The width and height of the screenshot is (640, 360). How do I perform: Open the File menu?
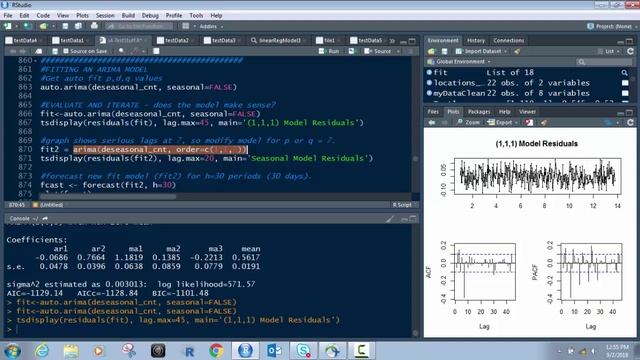pos(8,16)
